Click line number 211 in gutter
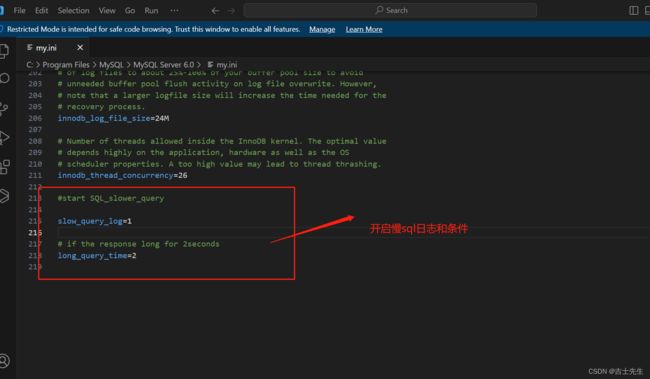 pyautogui.click(x=35, y=175)
